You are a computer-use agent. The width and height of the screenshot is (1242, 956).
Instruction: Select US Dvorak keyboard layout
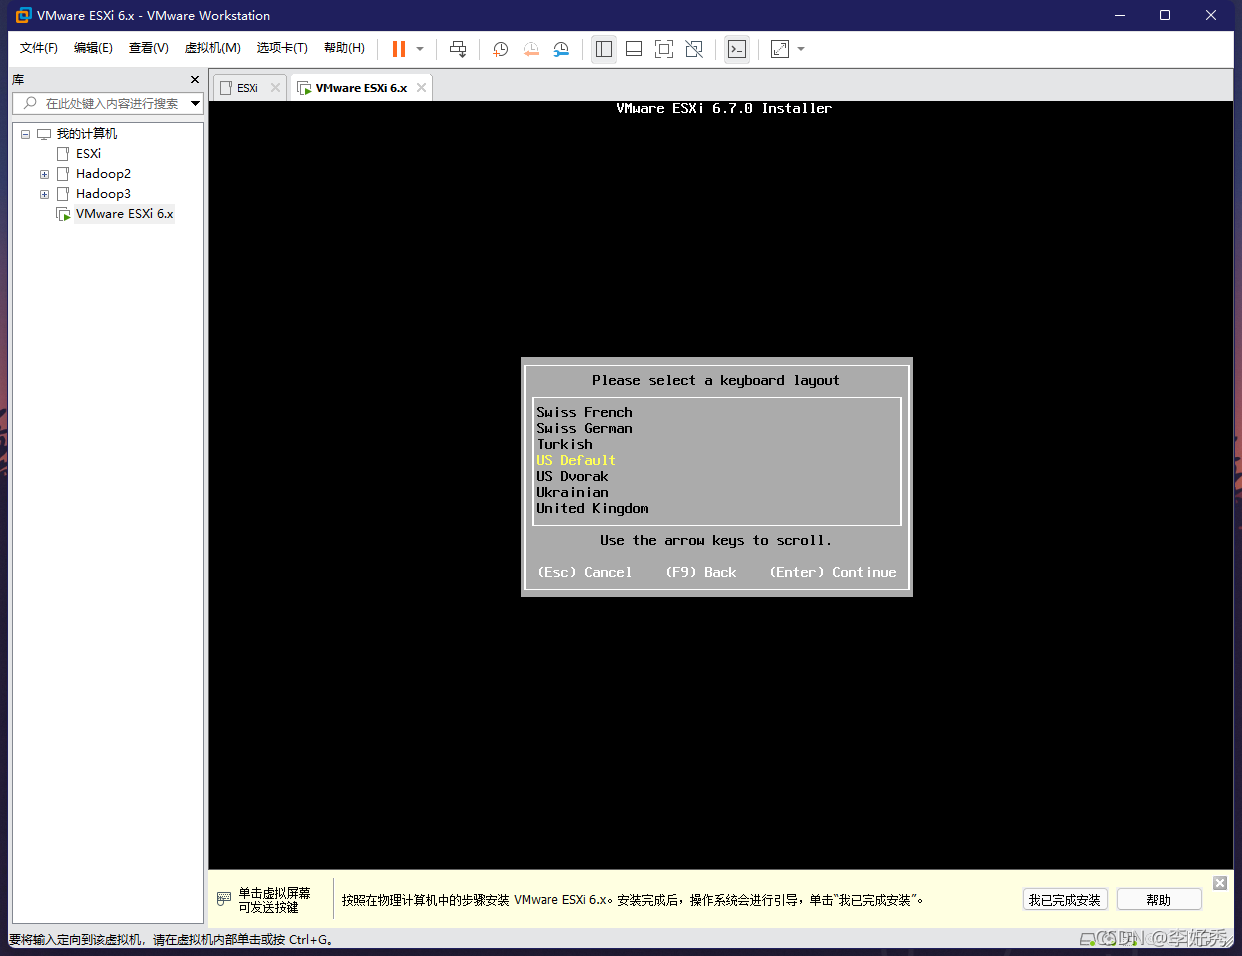[572, 476]
